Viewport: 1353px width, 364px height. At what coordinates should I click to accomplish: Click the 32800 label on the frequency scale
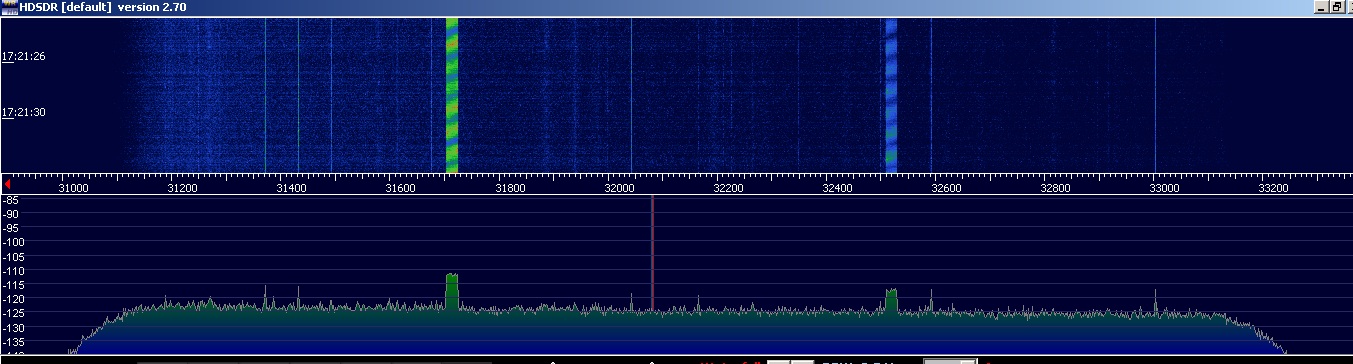(1054, 188)
